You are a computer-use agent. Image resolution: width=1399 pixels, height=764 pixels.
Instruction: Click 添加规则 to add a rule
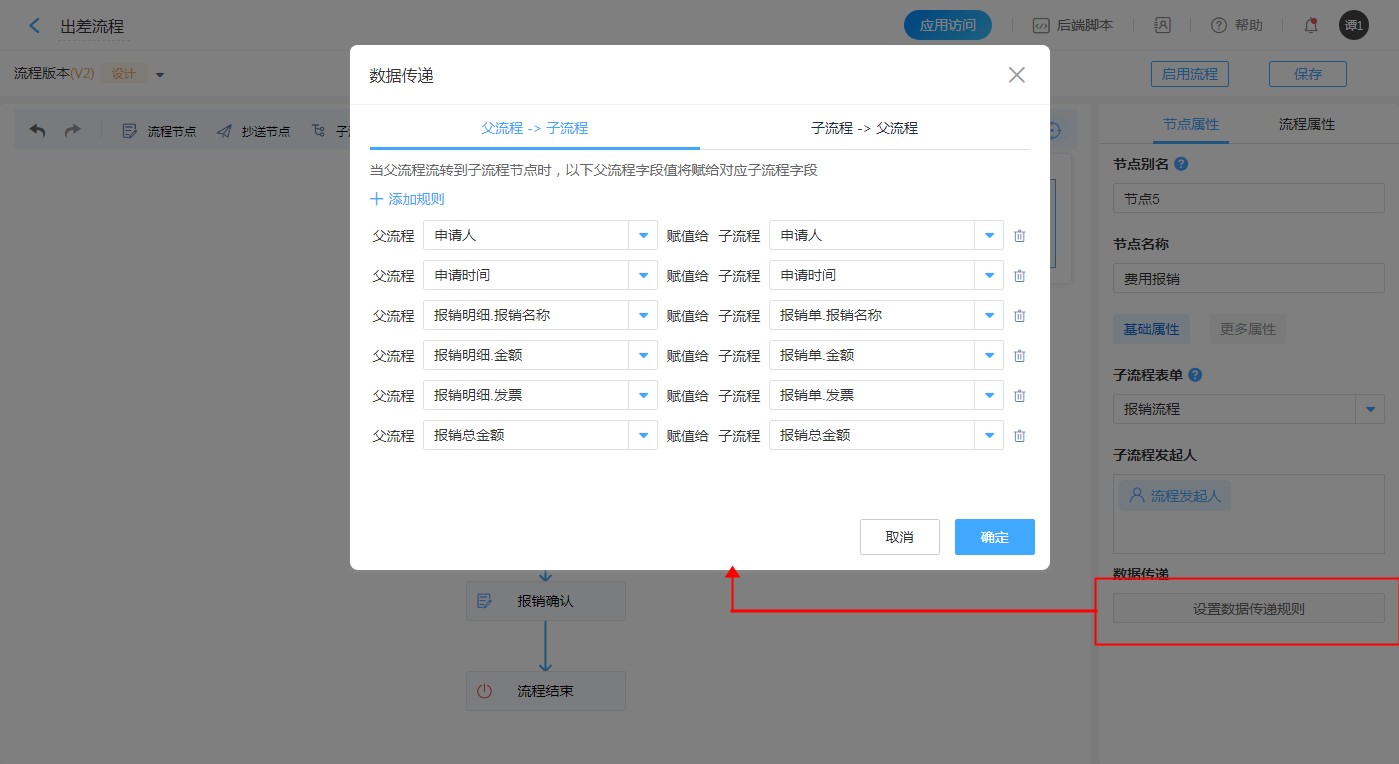pos(408,199)
